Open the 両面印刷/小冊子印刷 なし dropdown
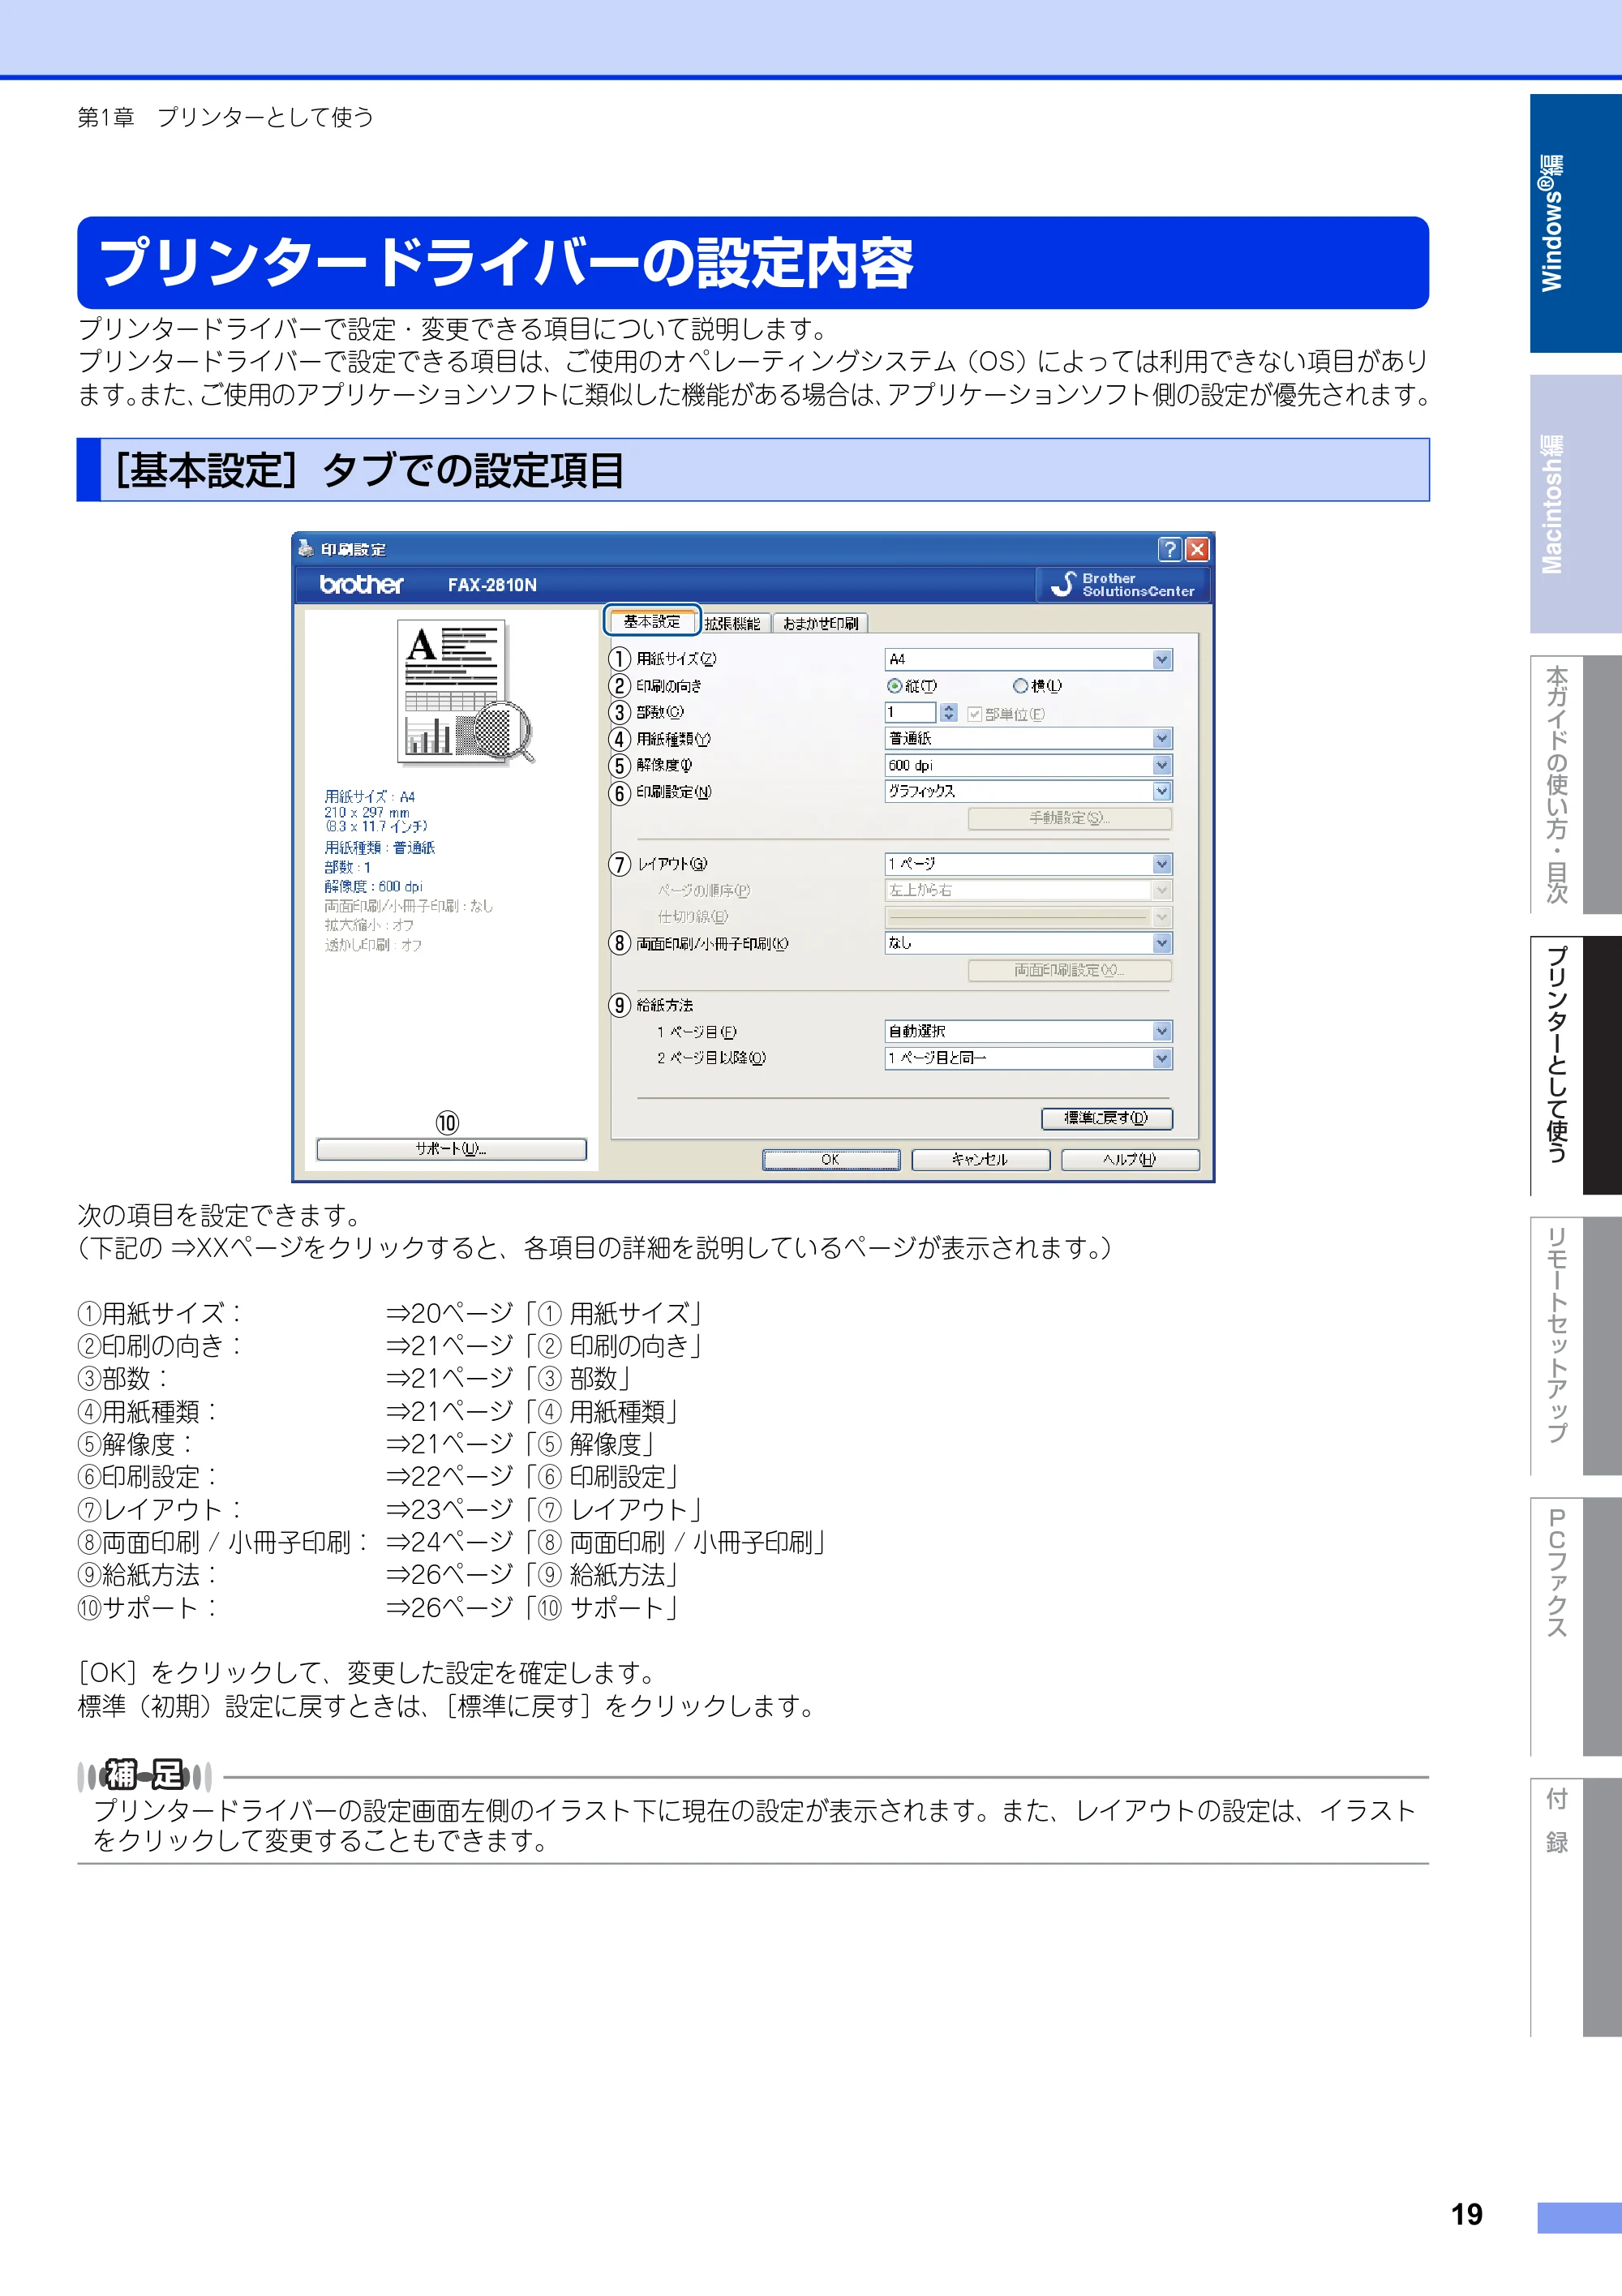Viewport: 1622px width, 2296px height. [x=1028, y=943]
